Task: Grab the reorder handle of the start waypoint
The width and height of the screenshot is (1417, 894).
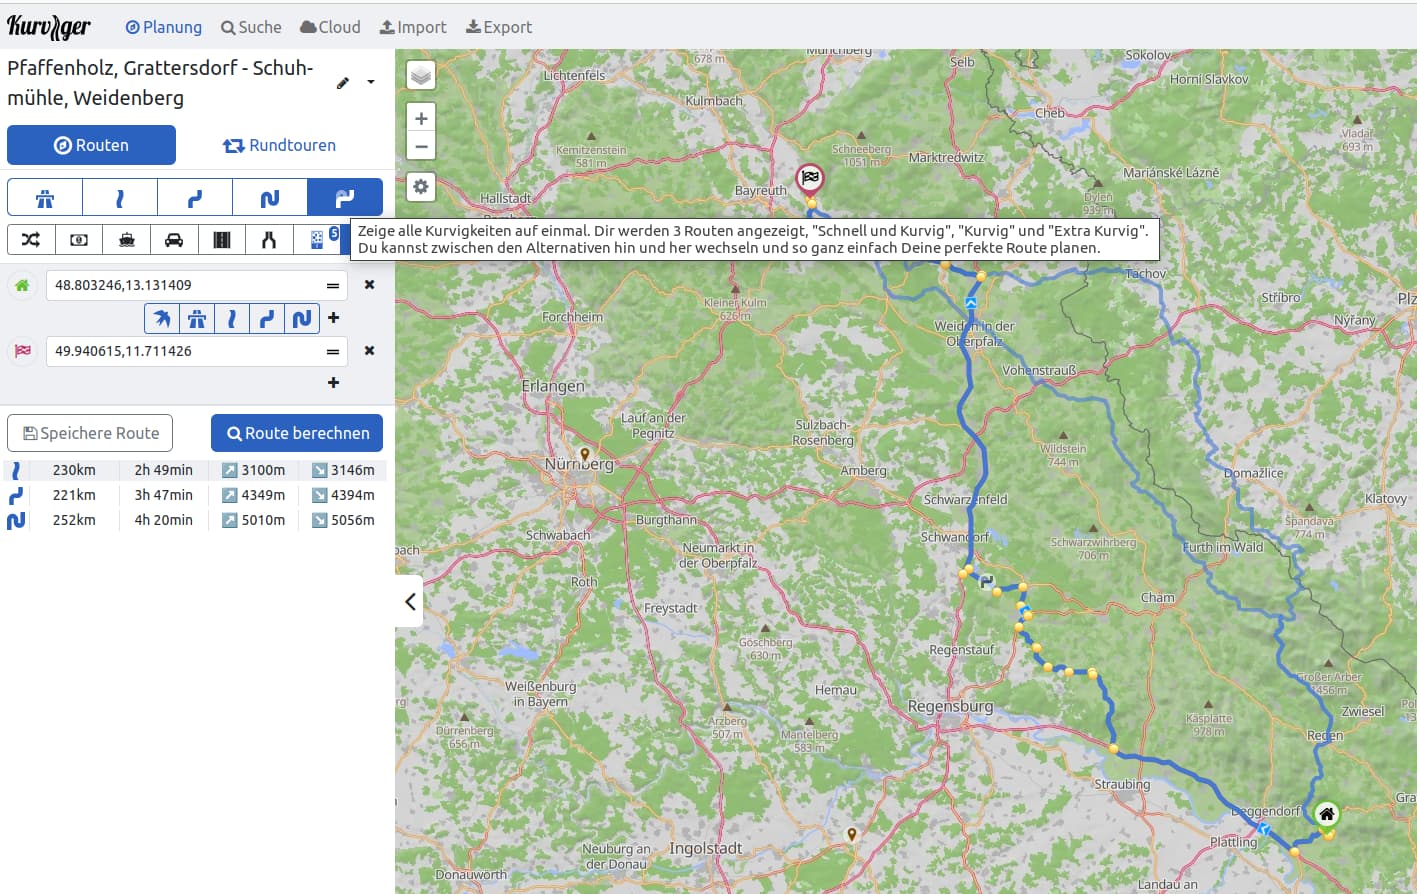Action: [x=333, y=286]
